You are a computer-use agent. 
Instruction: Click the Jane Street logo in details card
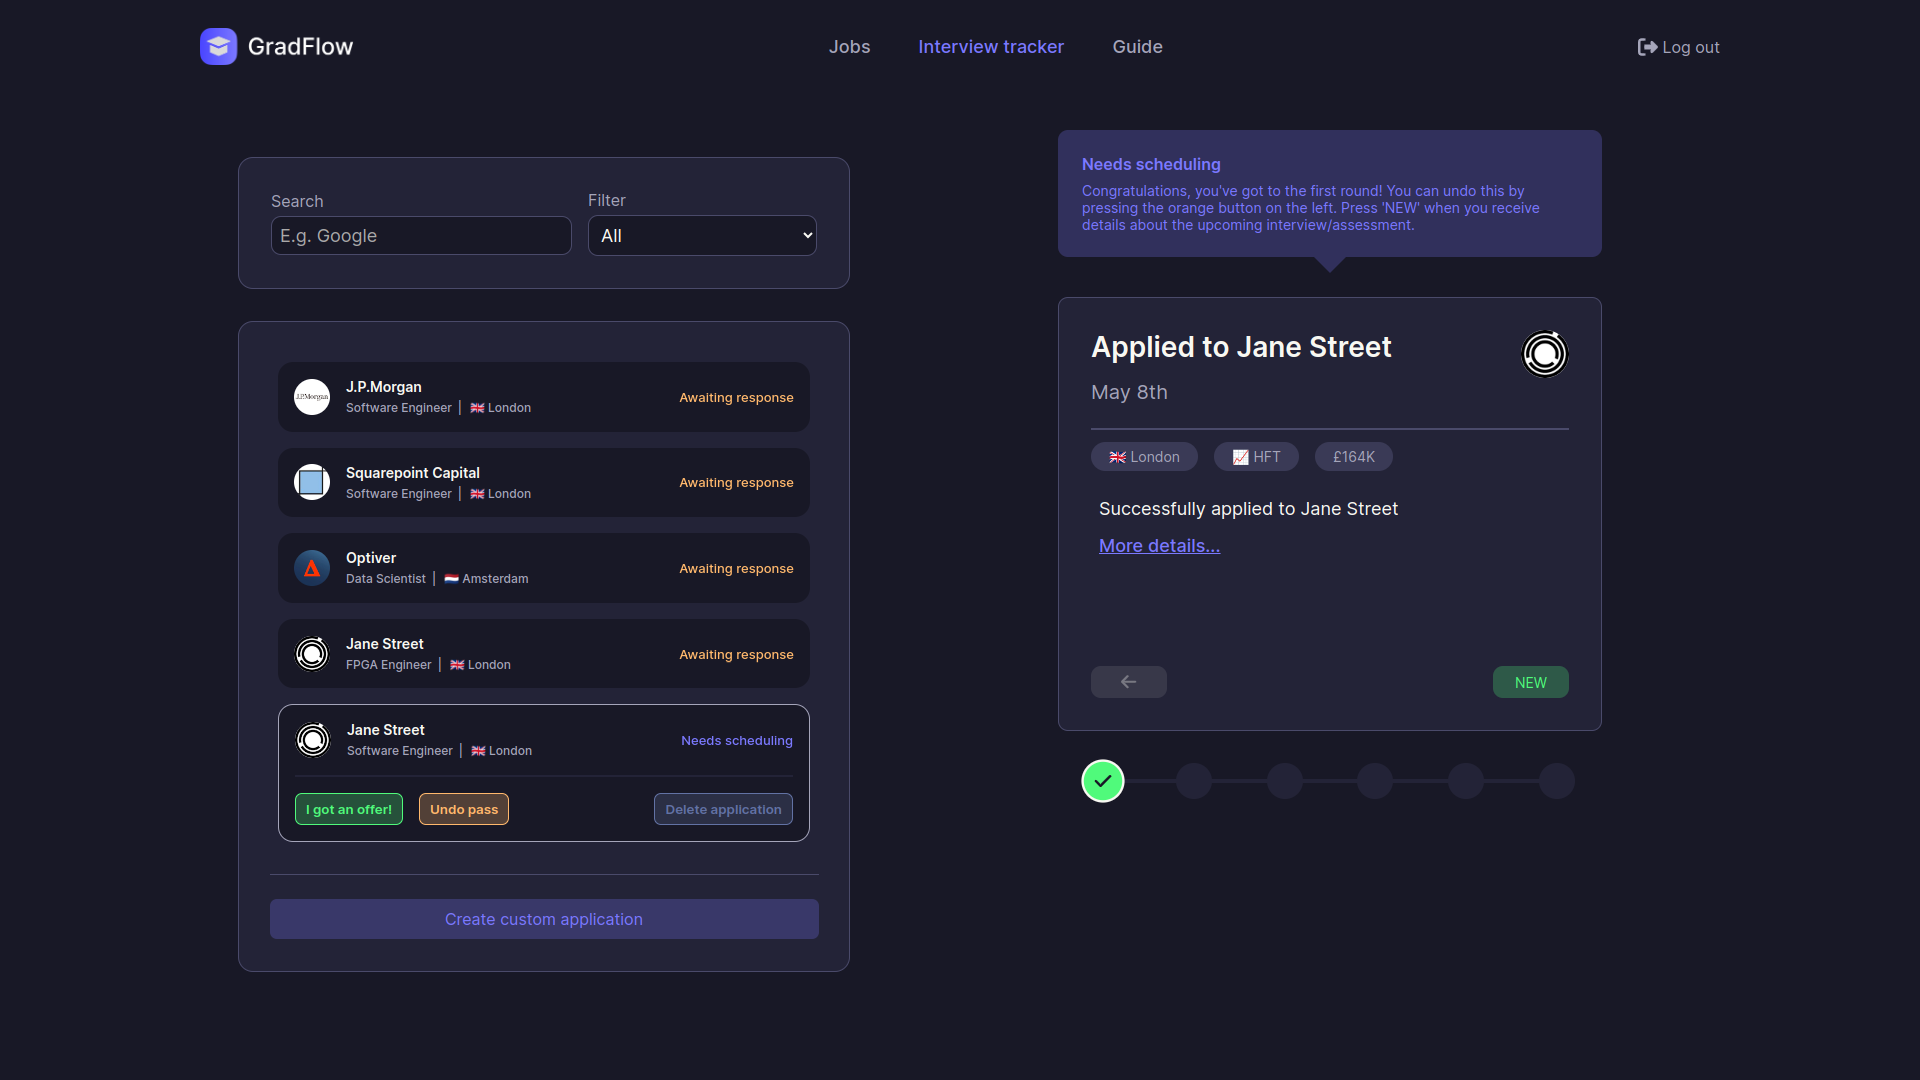tap(1545, 354)
